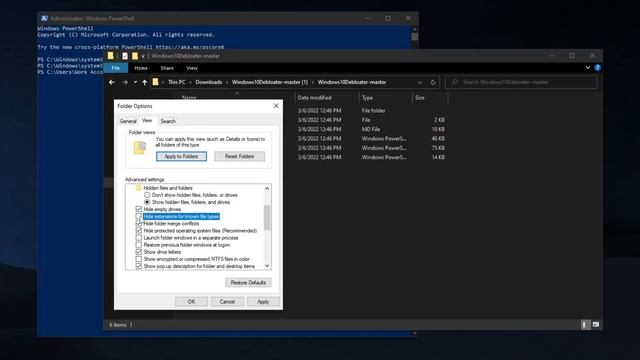Sort by the Size column header
The image size is (640, 360).
click(420, 98)
